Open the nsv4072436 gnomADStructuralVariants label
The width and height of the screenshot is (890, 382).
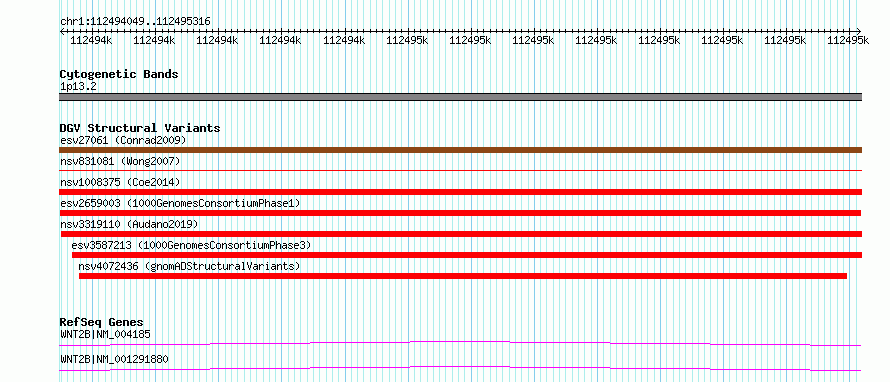point(189,266)
